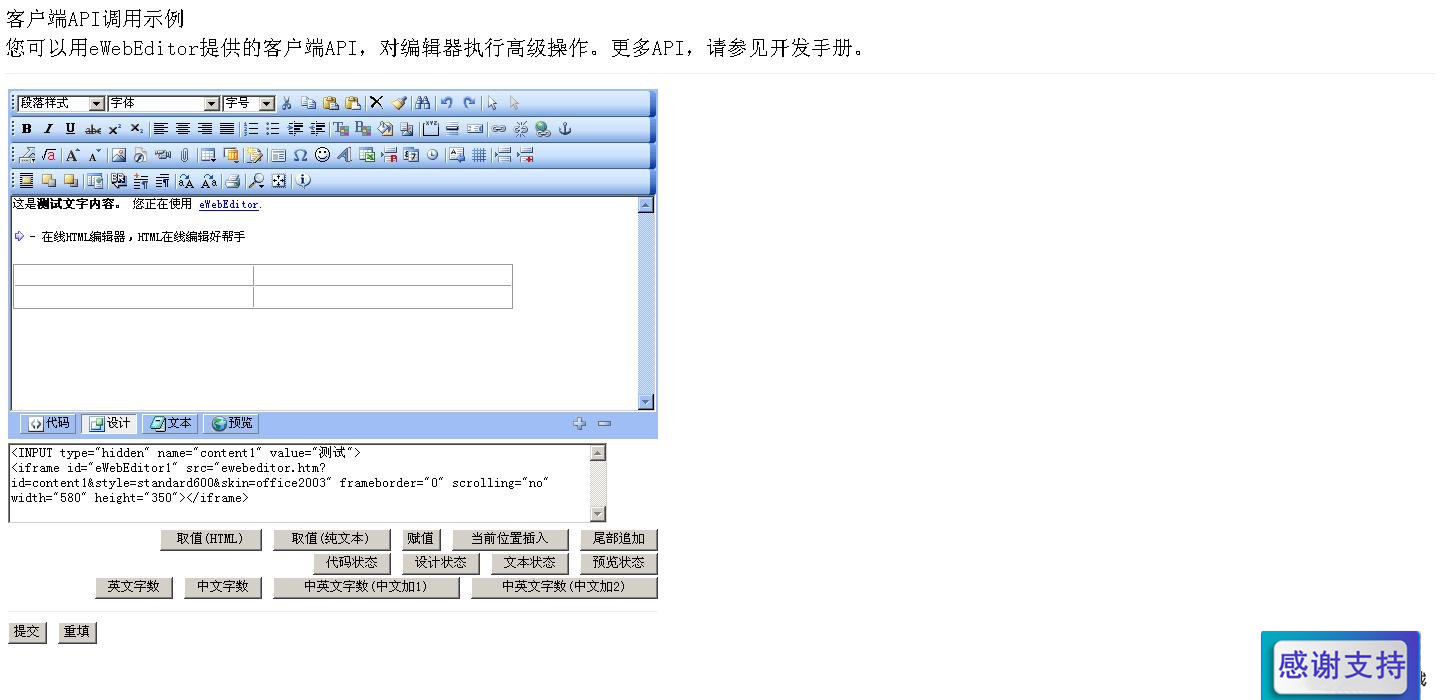
Task: Shrink editor with minus icon
Action: pos(604,424)
